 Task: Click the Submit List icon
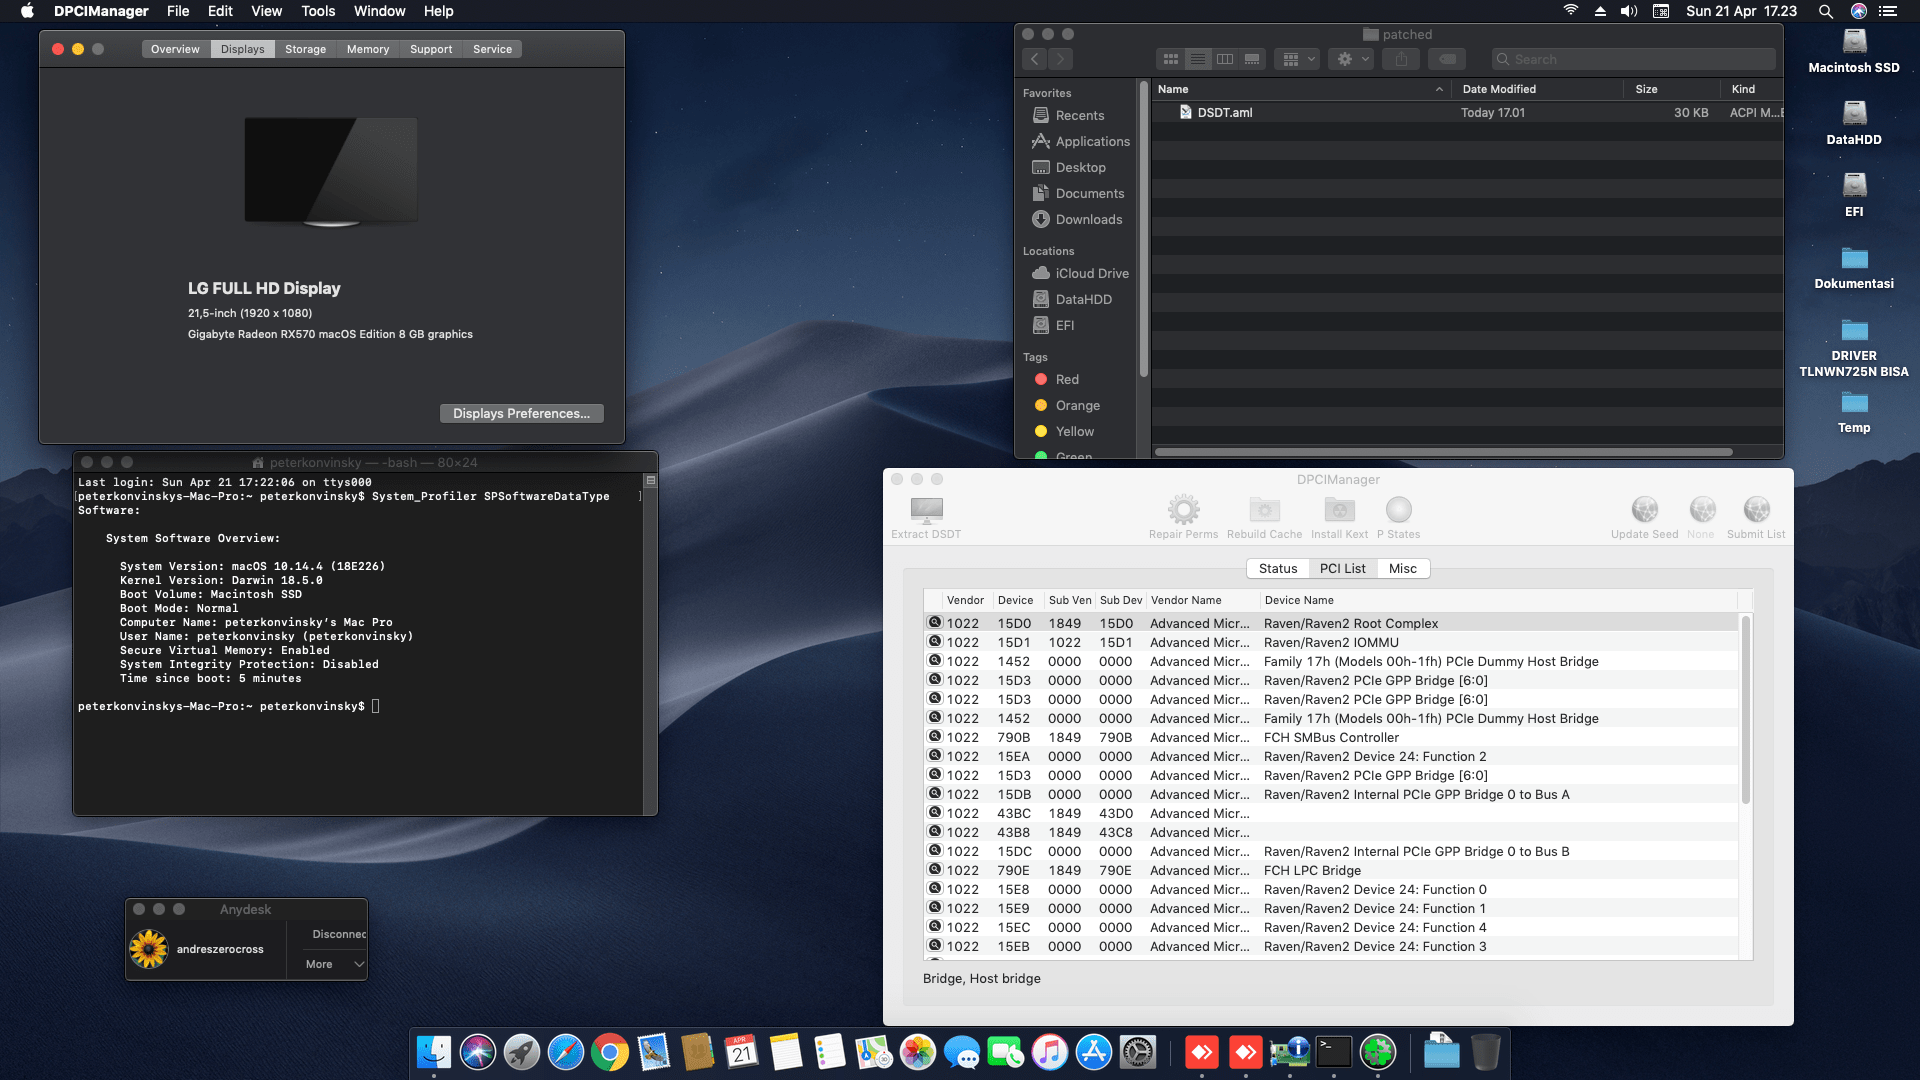1756,510
